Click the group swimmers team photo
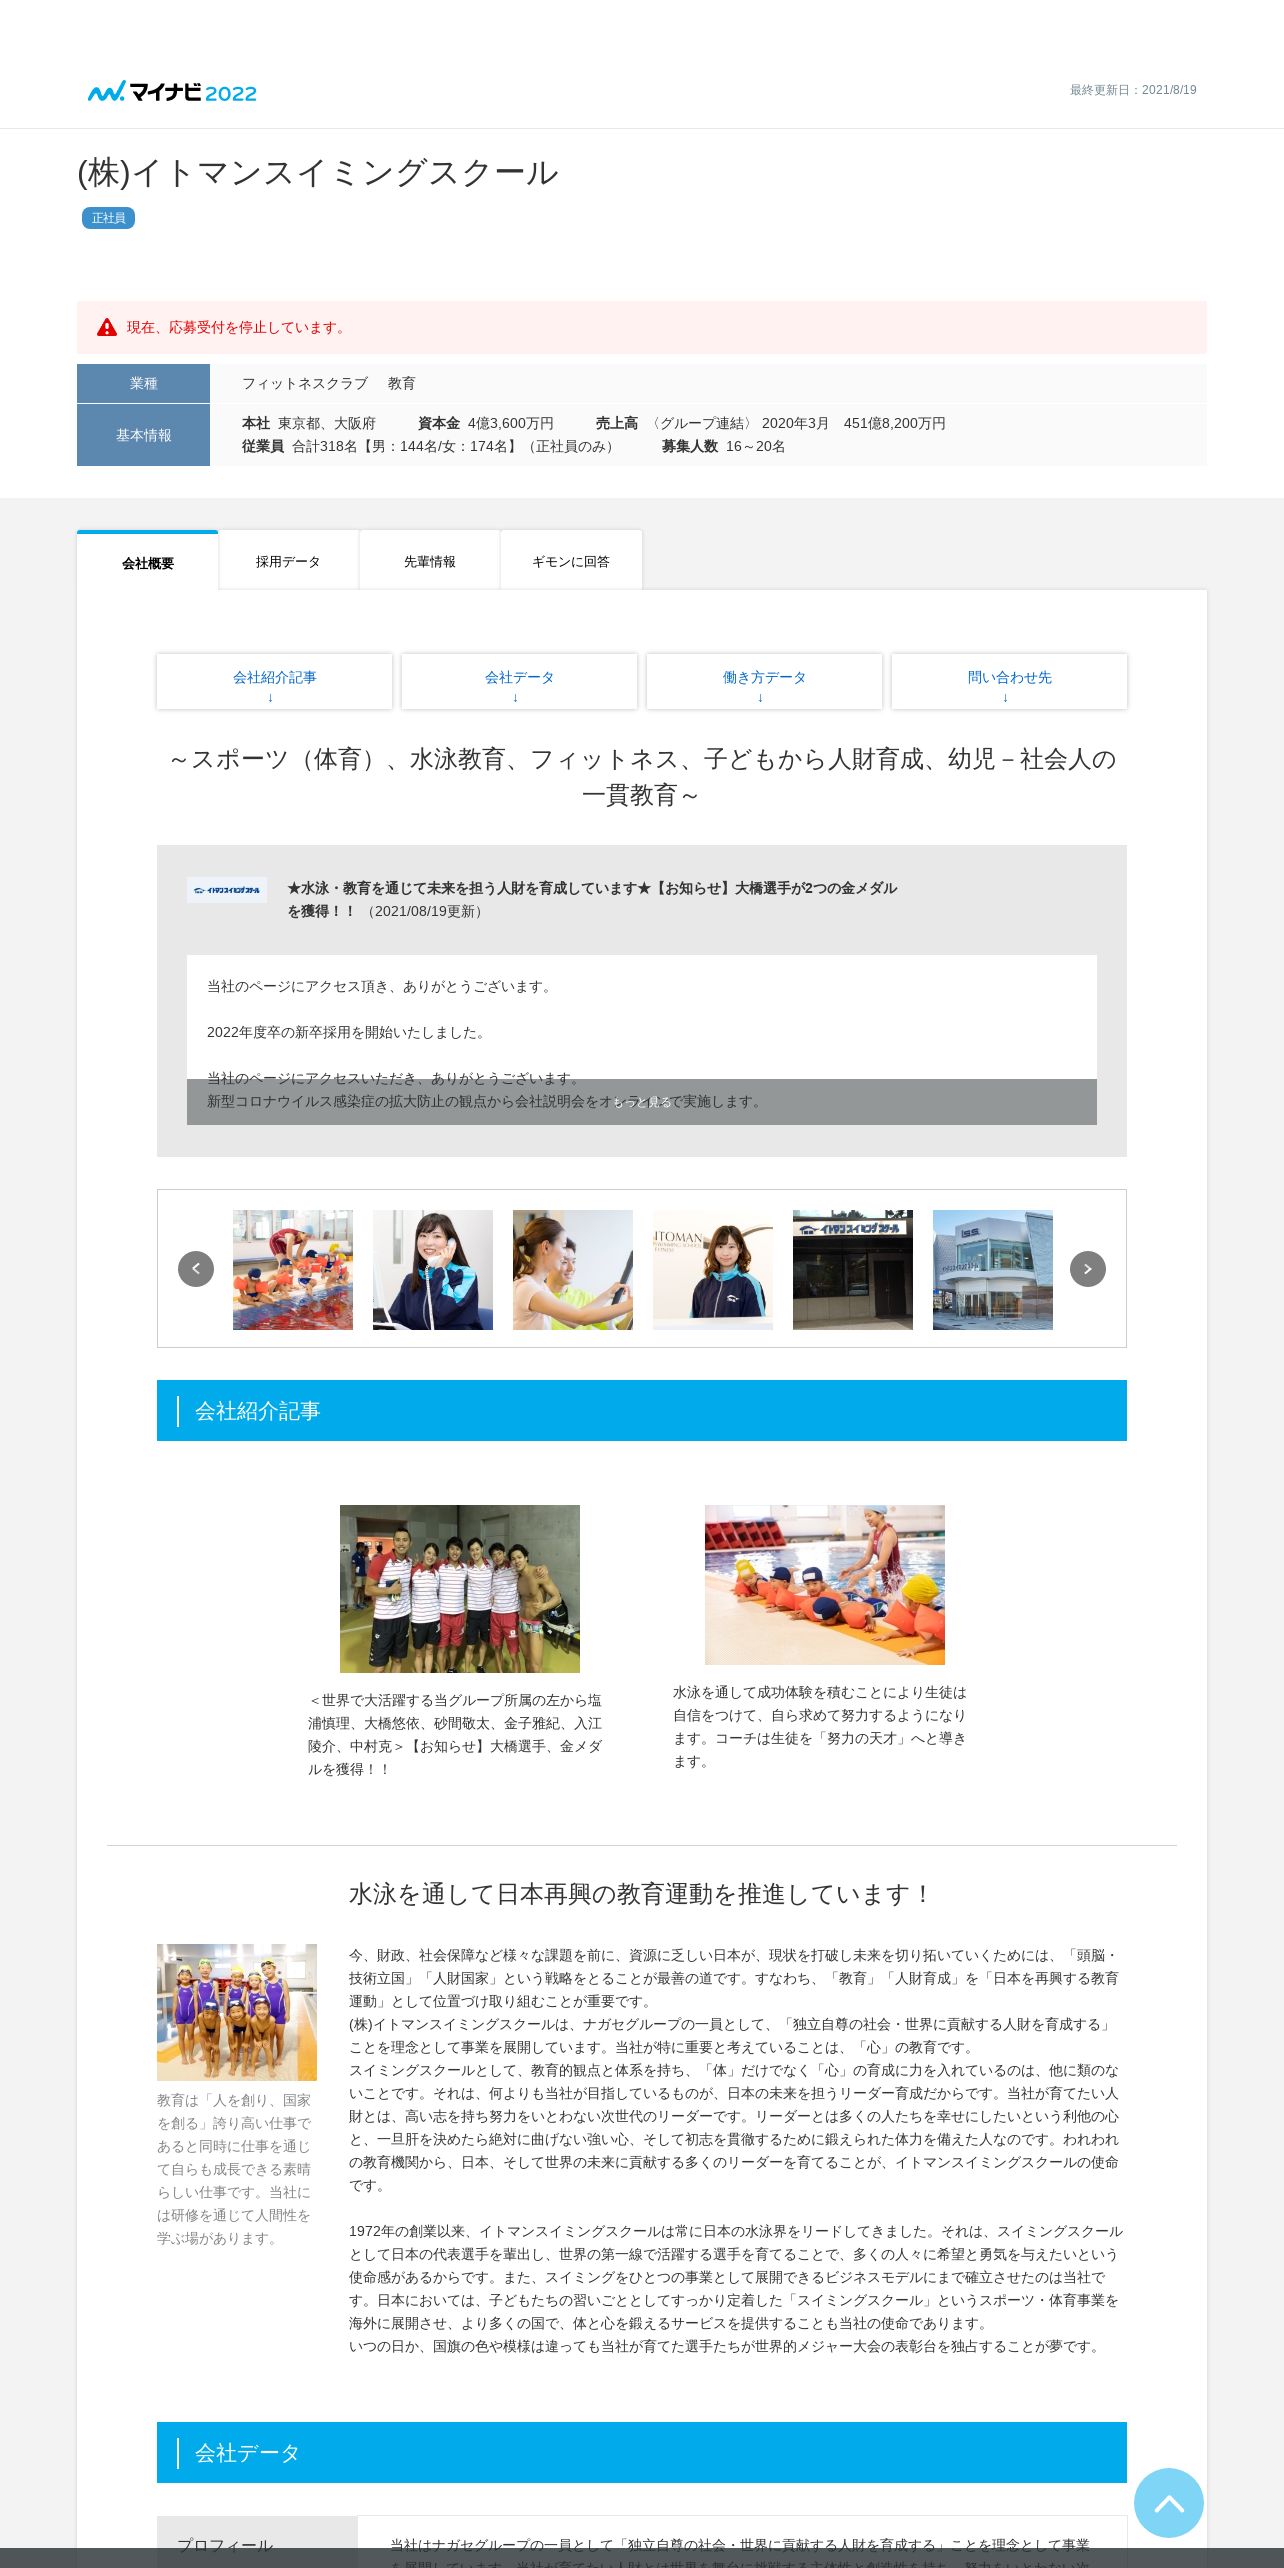This screenshot has height=2568, width=1284. point(460,1589)
